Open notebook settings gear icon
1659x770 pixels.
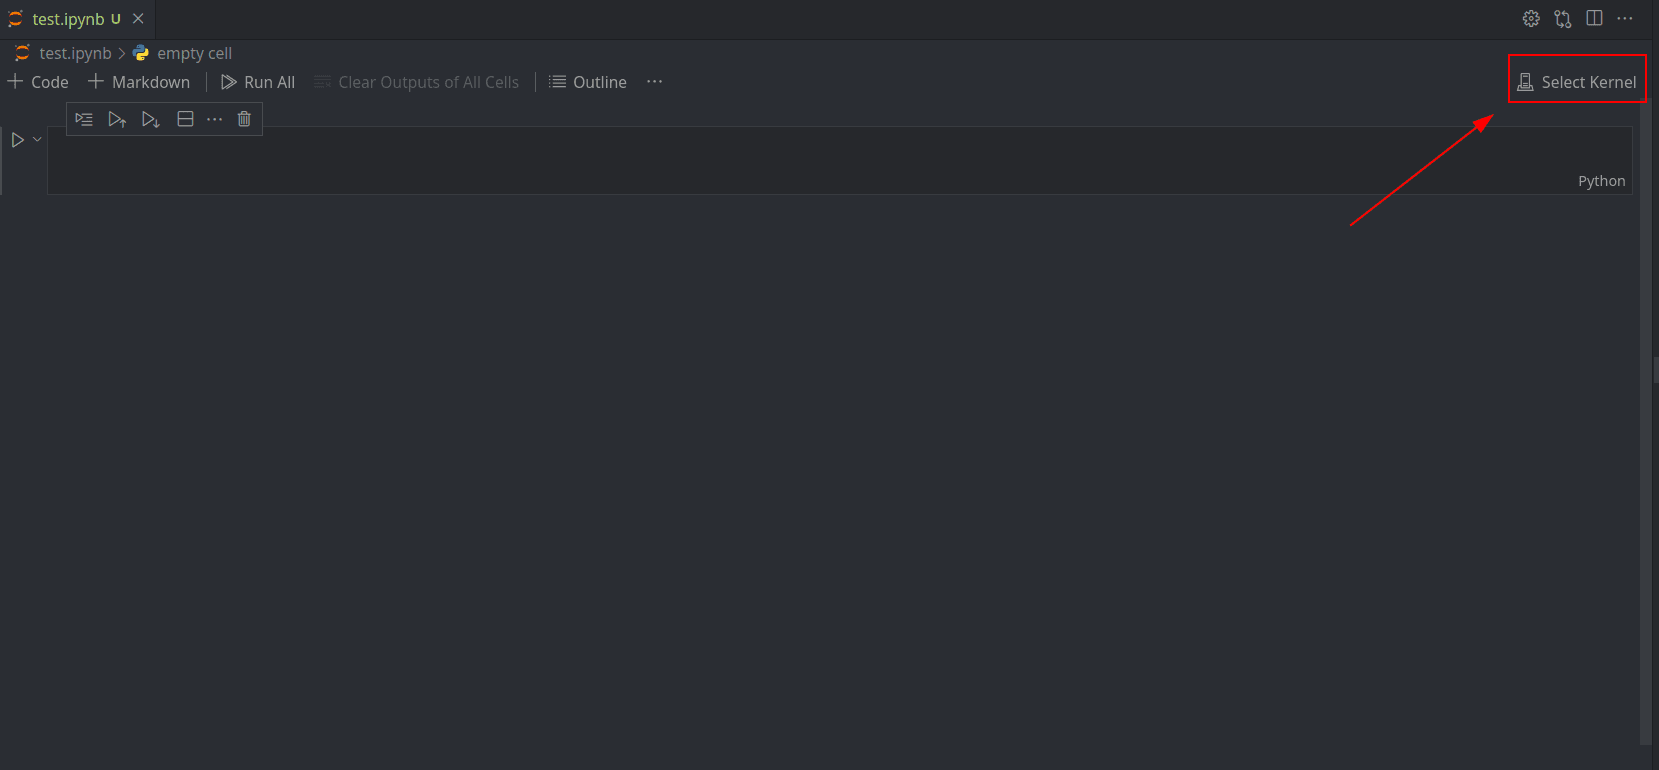(x=1530, y=19)
